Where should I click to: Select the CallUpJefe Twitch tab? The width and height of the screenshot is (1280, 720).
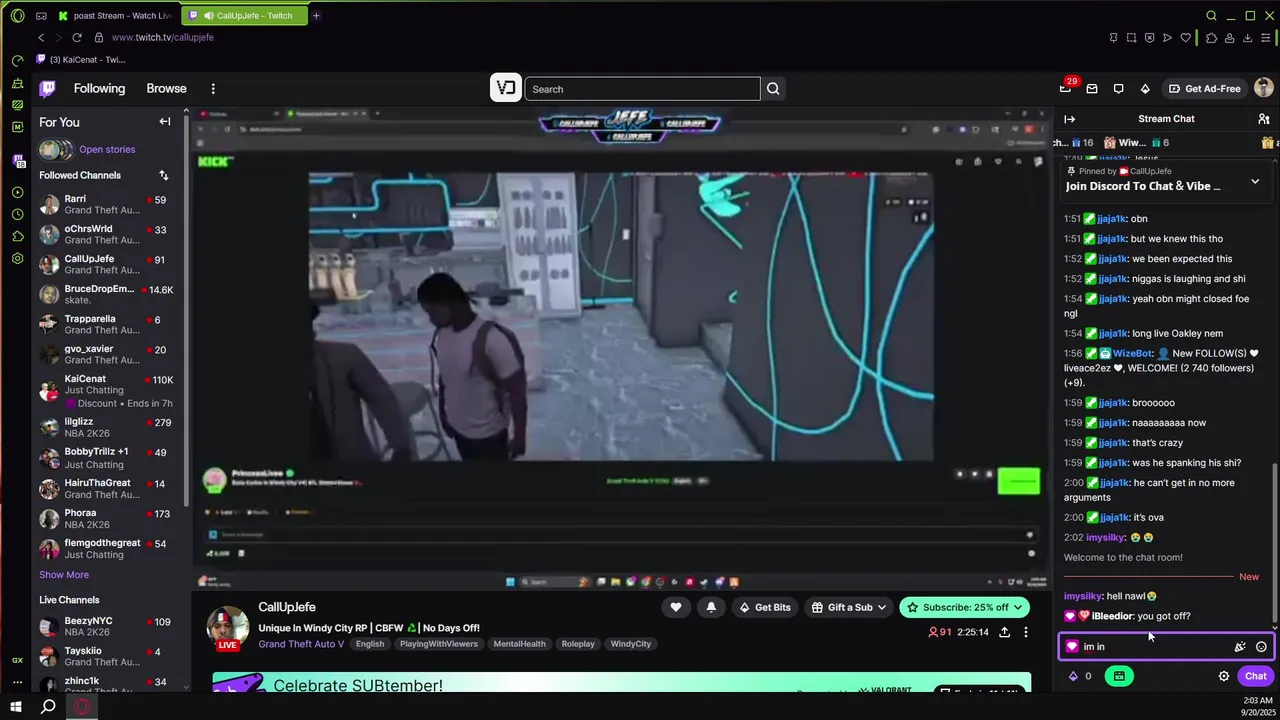click(x=247, y=16)
